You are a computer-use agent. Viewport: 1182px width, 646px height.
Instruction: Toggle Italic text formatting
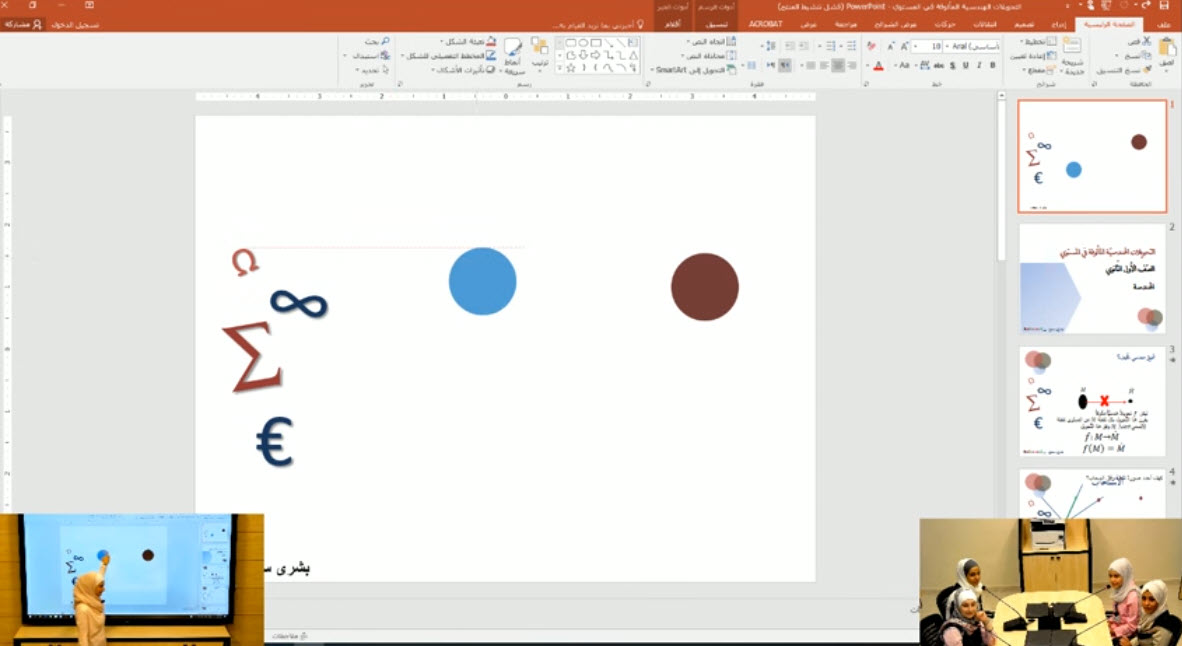pos(979,65)
